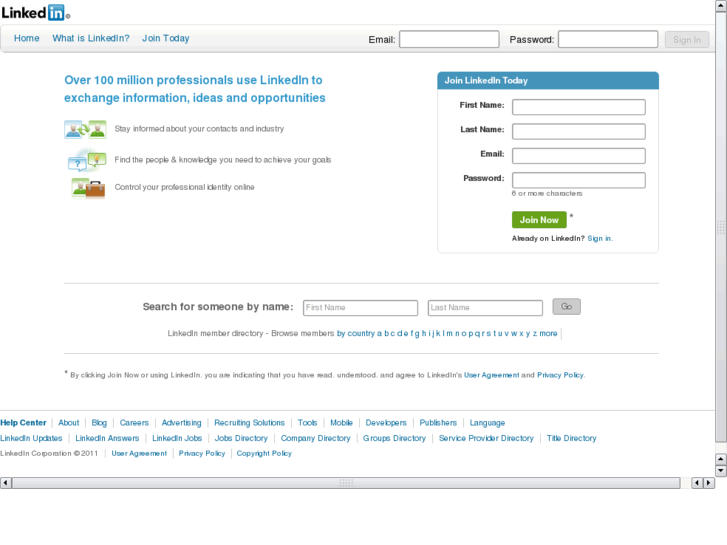Click the Sign in link below Join Now
The width and height of the screenshot is (727, 545).
click(599, 238)
